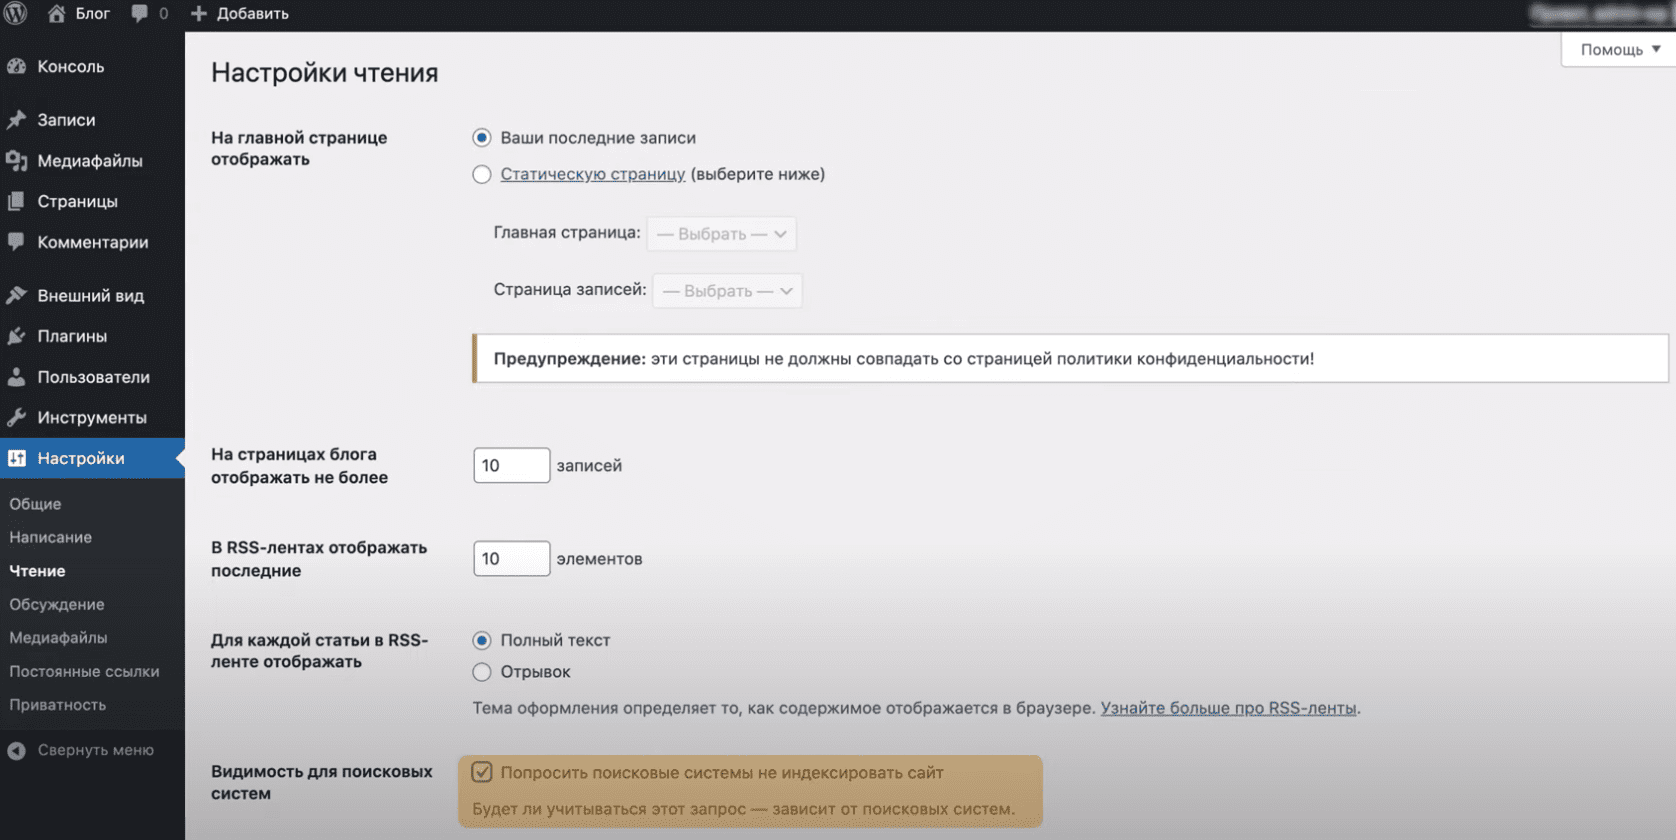Open the Пользователи menu item

[x=94, y=377]
